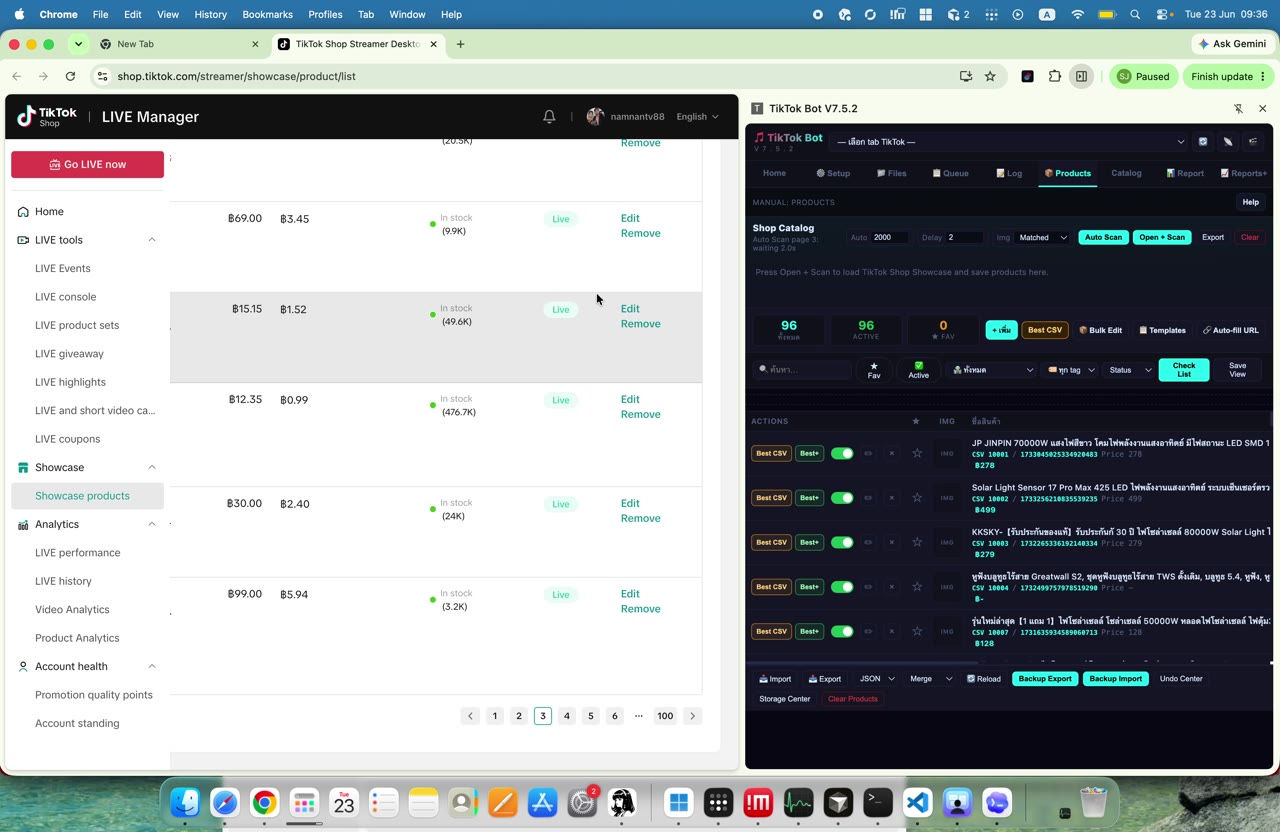Launch Visual Studio Code from the Dock

(x=918, y=803)
